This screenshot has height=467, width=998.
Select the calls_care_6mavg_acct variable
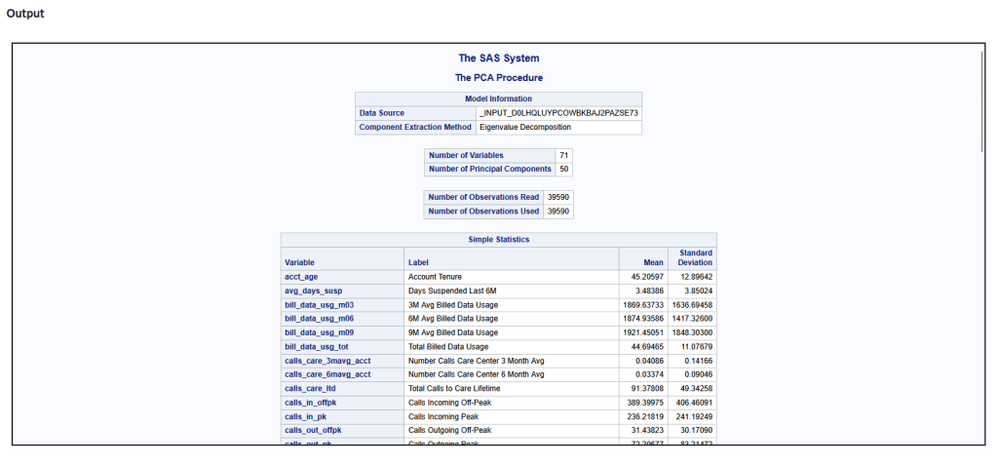tap(328, 375)
